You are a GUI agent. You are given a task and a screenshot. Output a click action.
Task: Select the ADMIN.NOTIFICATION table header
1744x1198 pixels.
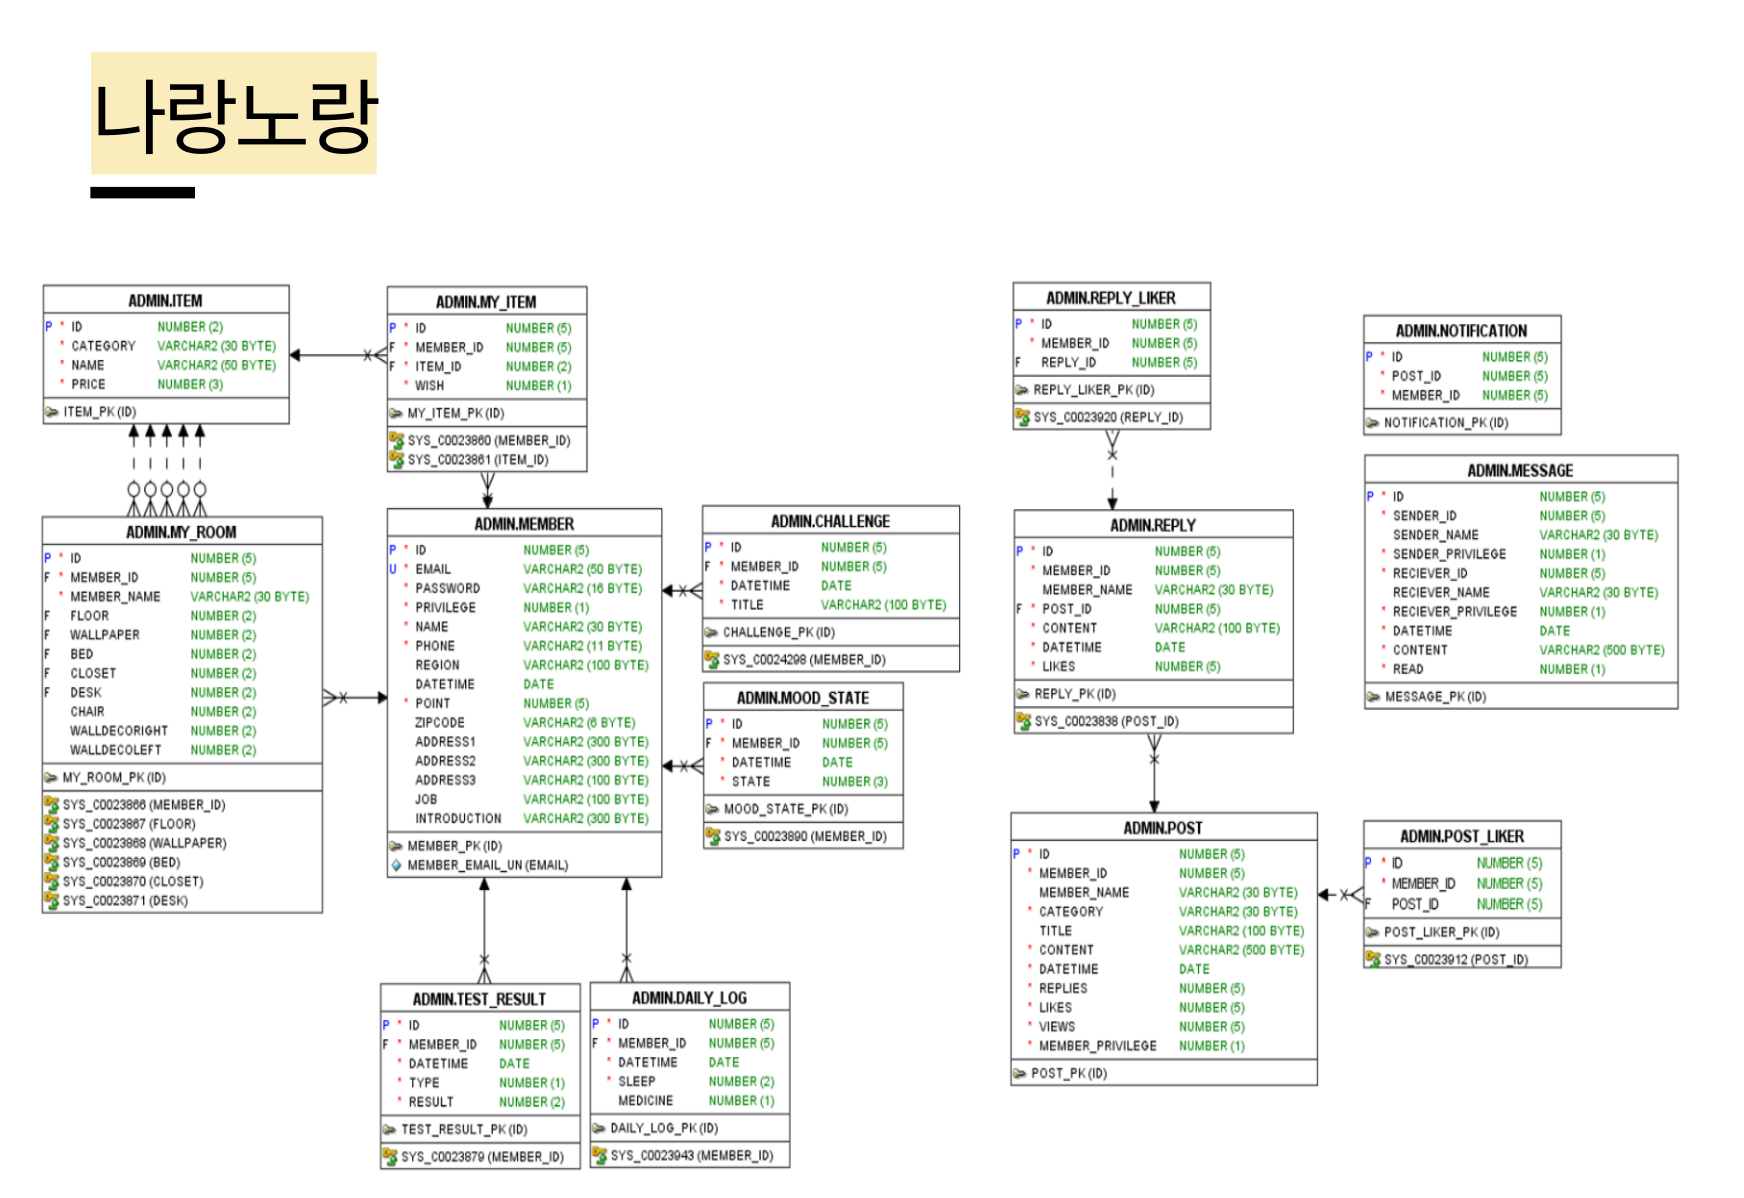pos(1462,330)
